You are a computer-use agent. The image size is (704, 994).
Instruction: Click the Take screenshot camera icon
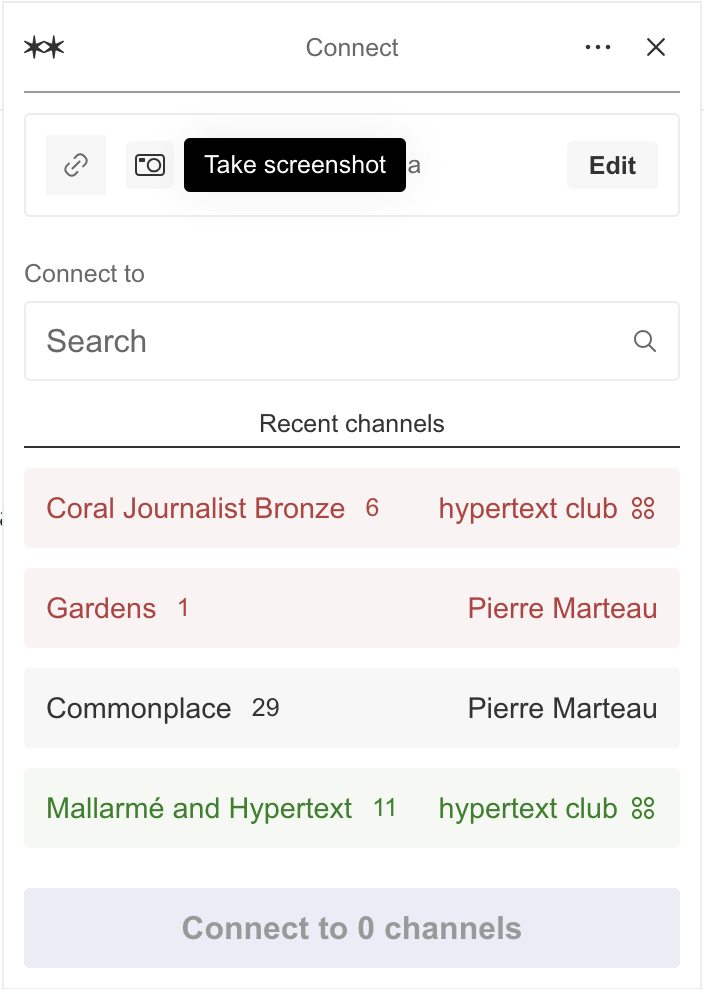[x=150, y=165]
